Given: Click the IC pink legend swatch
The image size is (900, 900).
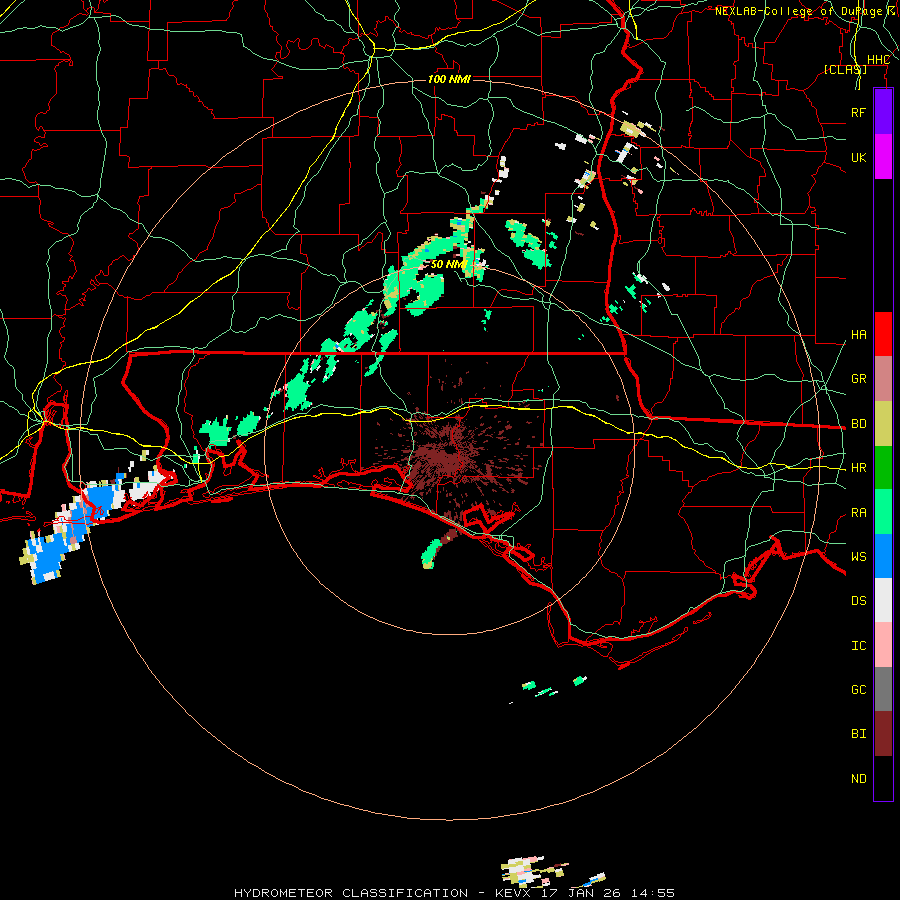Looking at the screenshot, I should coord(883,645).
